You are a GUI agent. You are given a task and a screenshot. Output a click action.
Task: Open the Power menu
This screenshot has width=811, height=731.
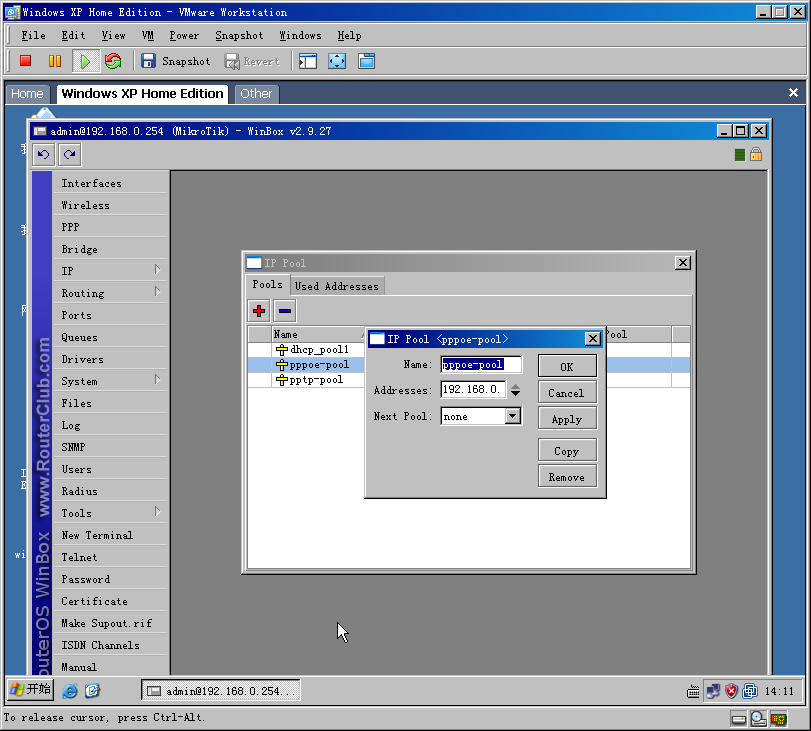(x=184, y=36)
